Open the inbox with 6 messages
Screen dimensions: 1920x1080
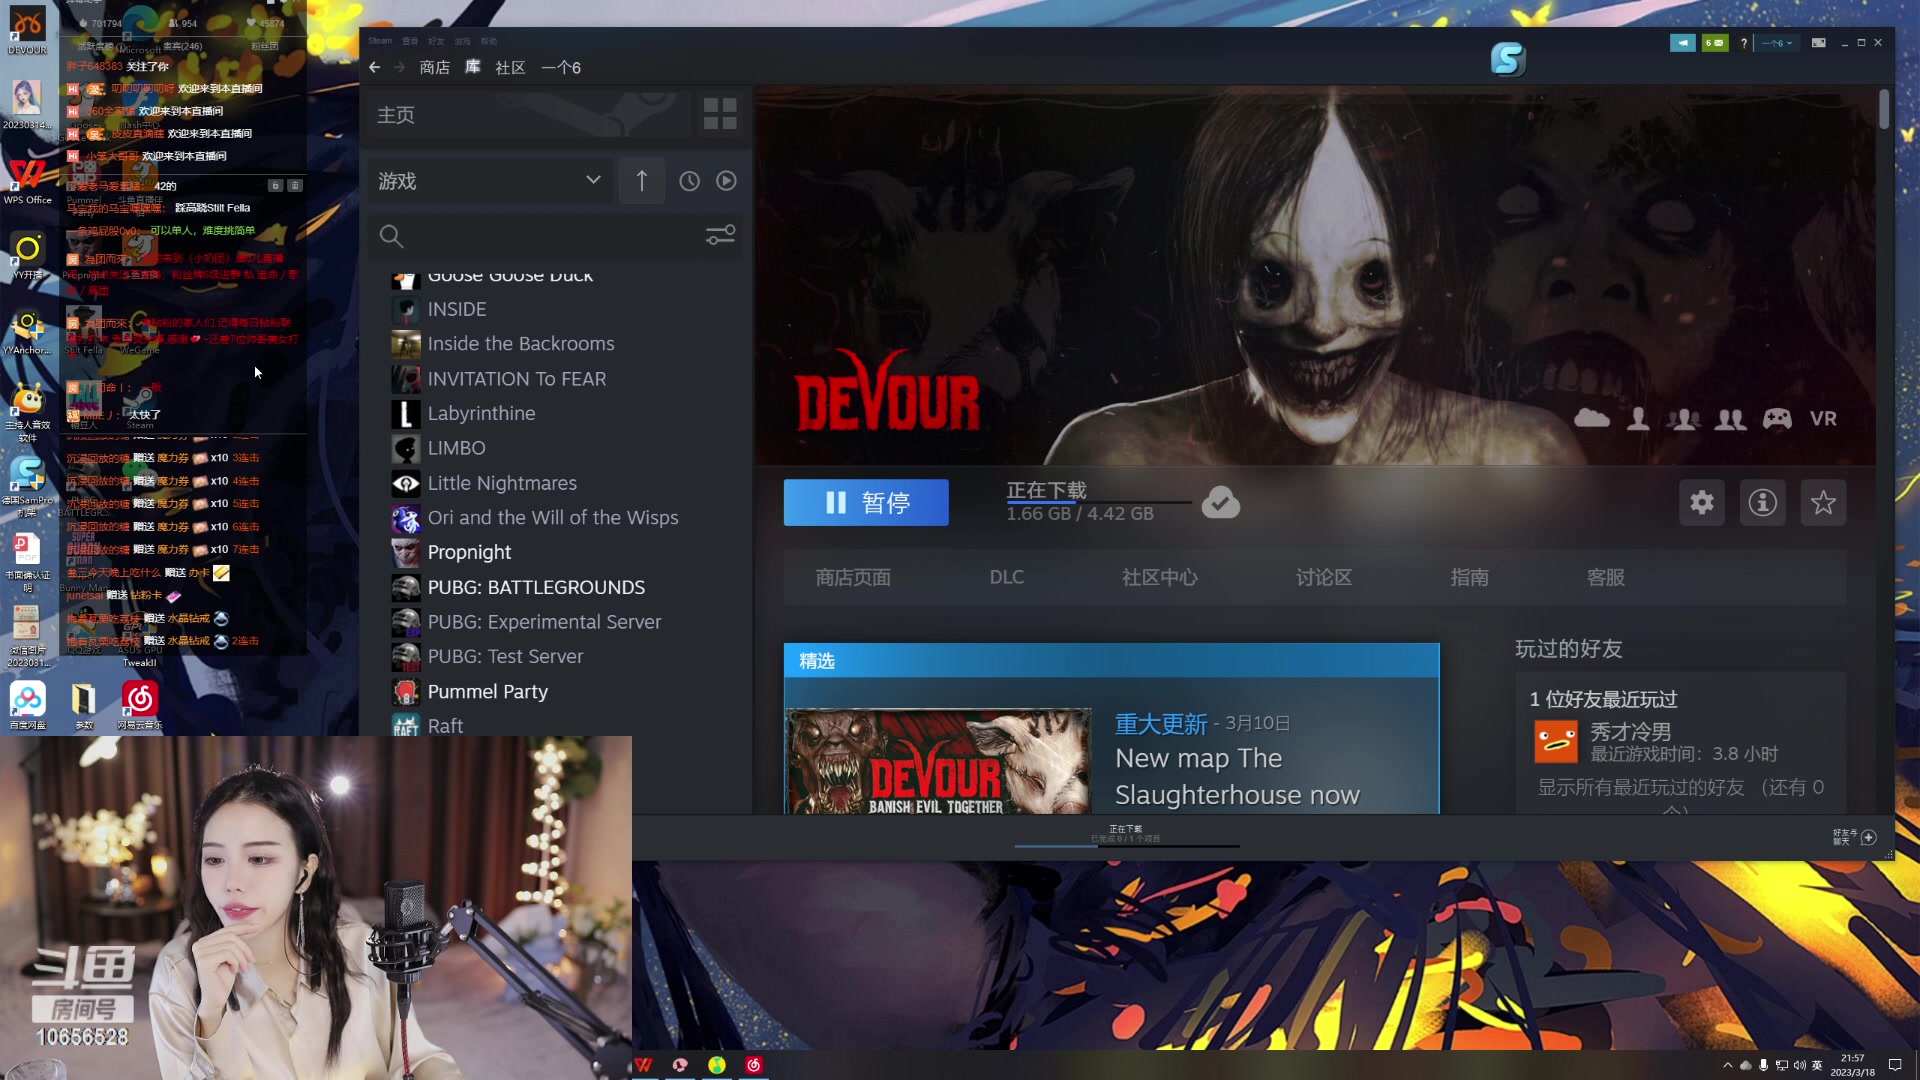coord(1715,43)
